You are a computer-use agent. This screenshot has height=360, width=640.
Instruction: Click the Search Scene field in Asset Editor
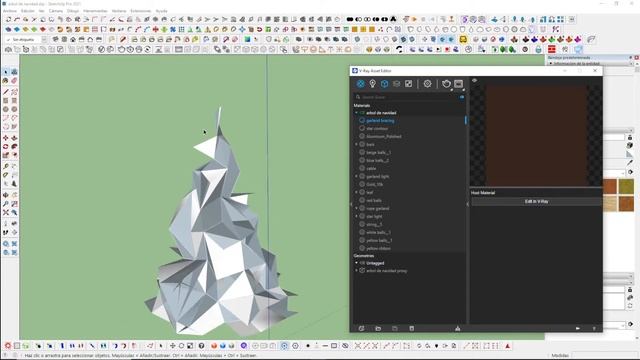[x=408, y=97]
